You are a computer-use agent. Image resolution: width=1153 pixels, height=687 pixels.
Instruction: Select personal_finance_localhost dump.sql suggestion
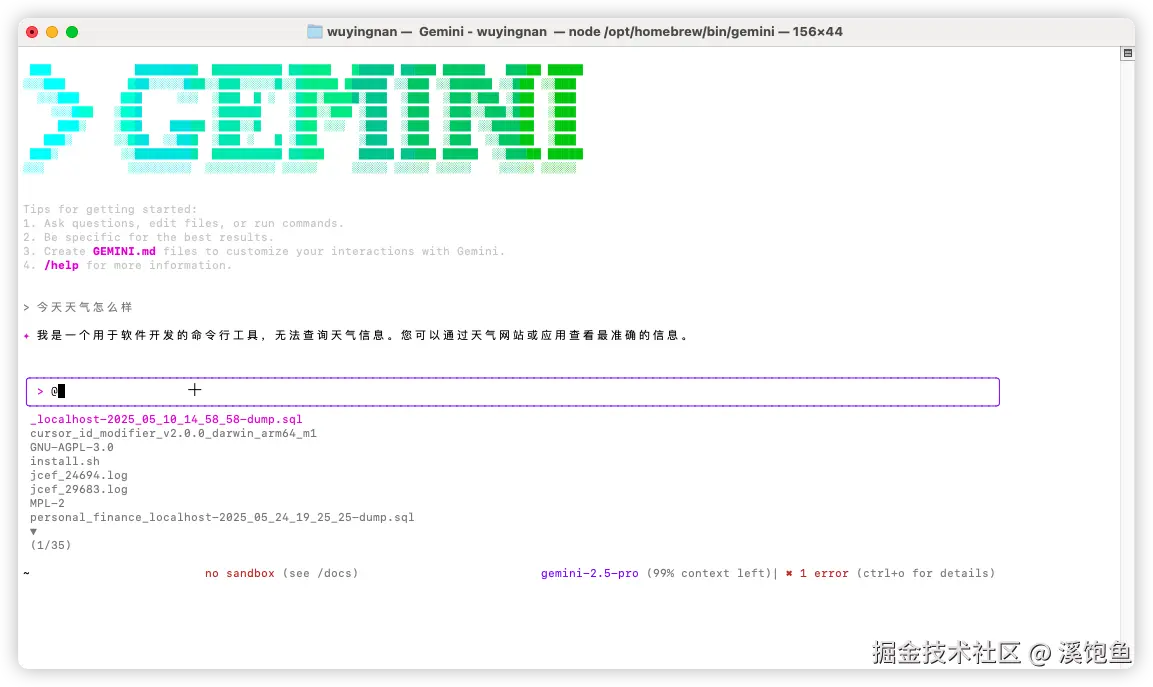222,517
